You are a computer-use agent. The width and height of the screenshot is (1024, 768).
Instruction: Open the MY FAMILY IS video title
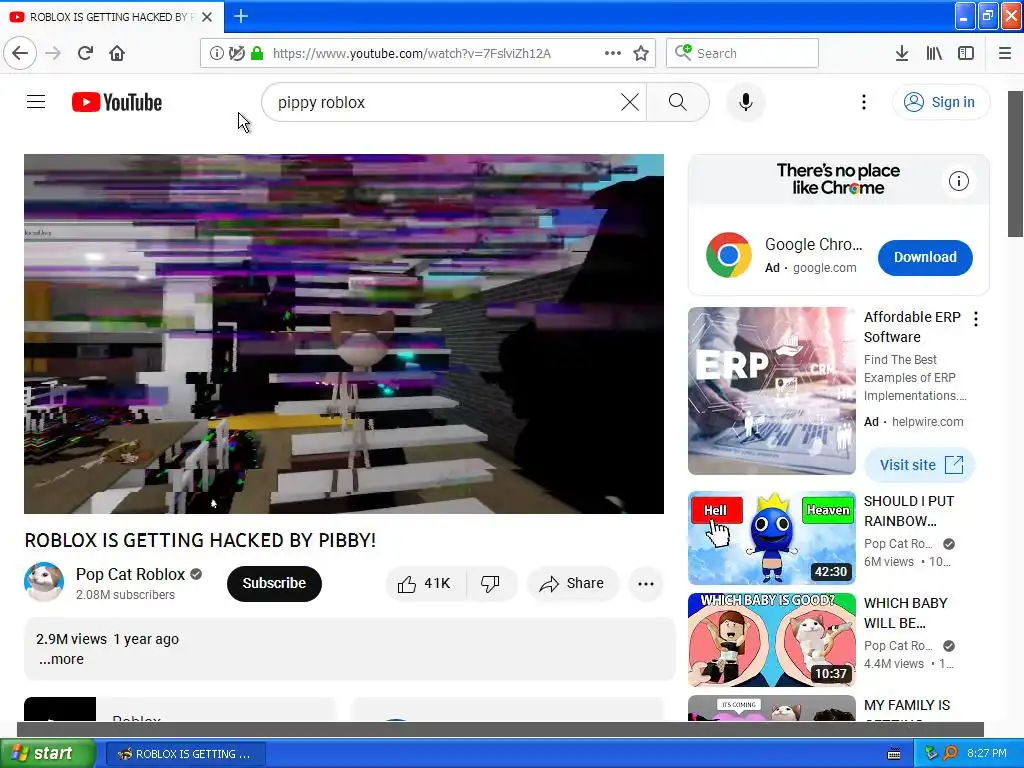pyautogui.click(x=906, y=706)
